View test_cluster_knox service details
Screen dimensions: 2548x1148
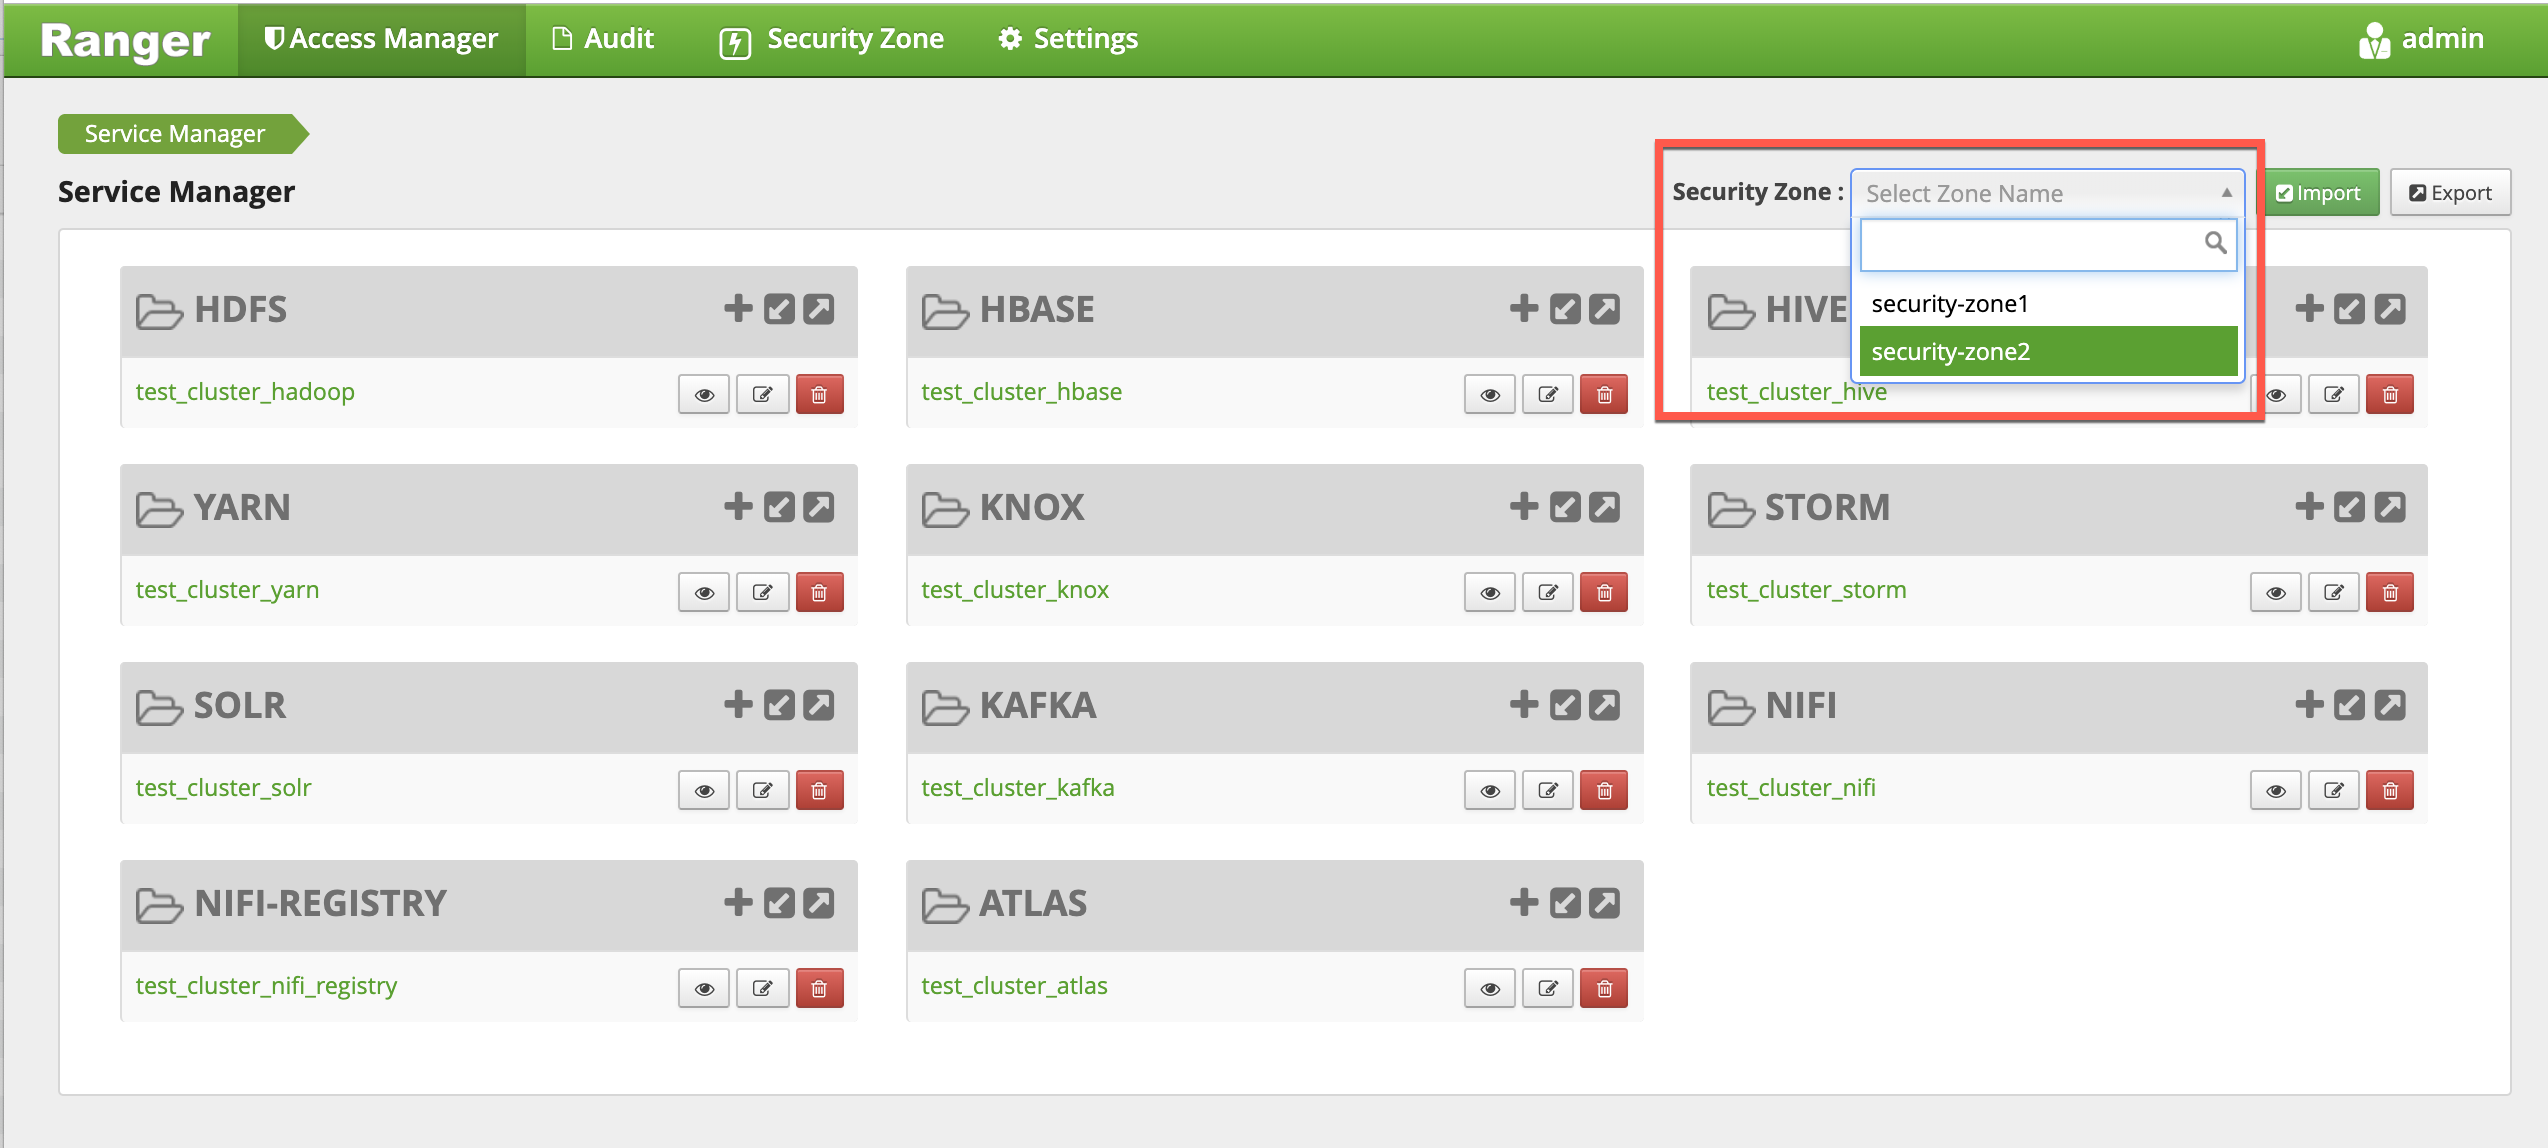pyautogui.click(x=1490, y=592)
